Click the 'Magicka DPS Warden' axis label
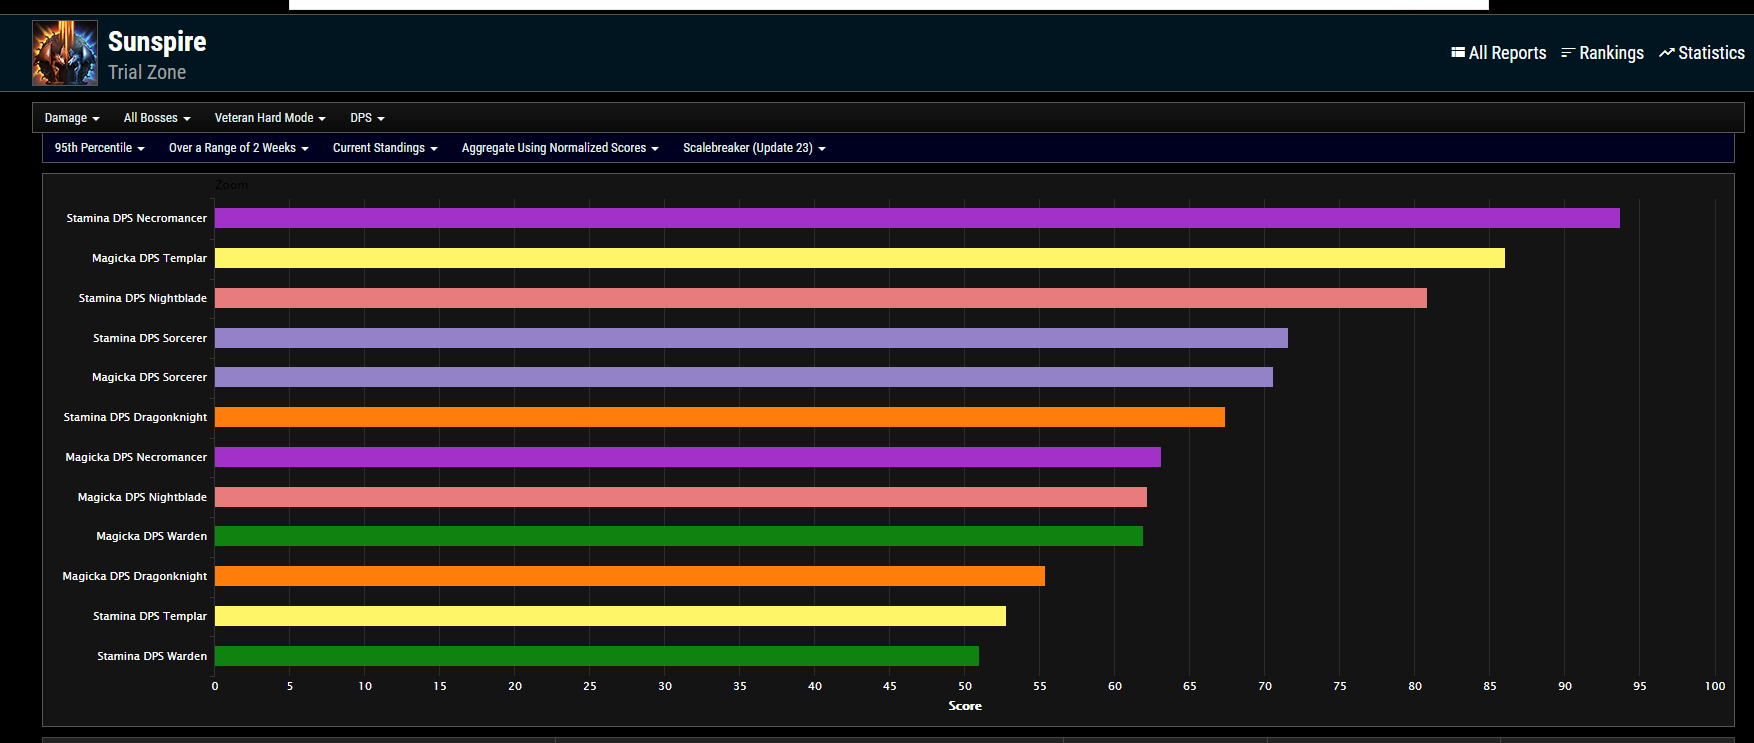Viewport: 1754px width, 743px height. pos(151,536)
